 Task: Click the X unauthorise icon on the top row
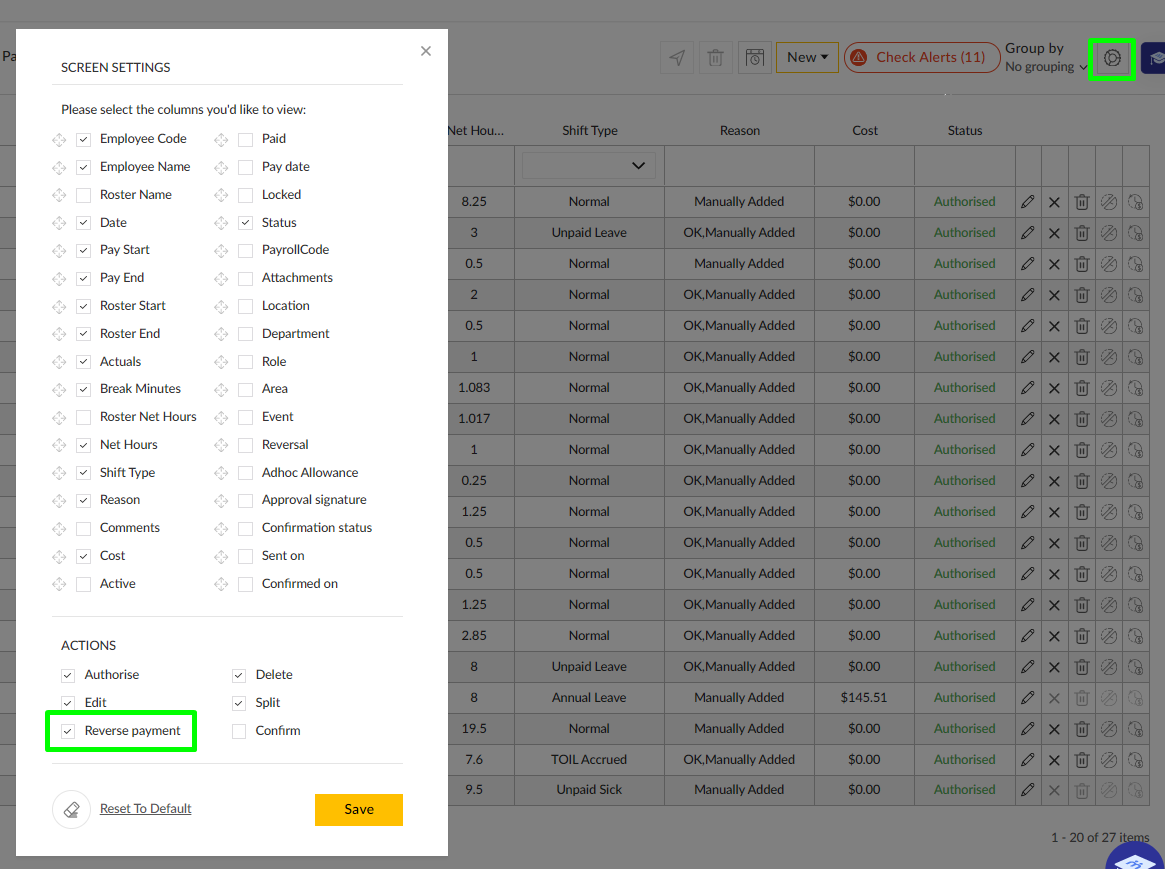(1054, 201)
